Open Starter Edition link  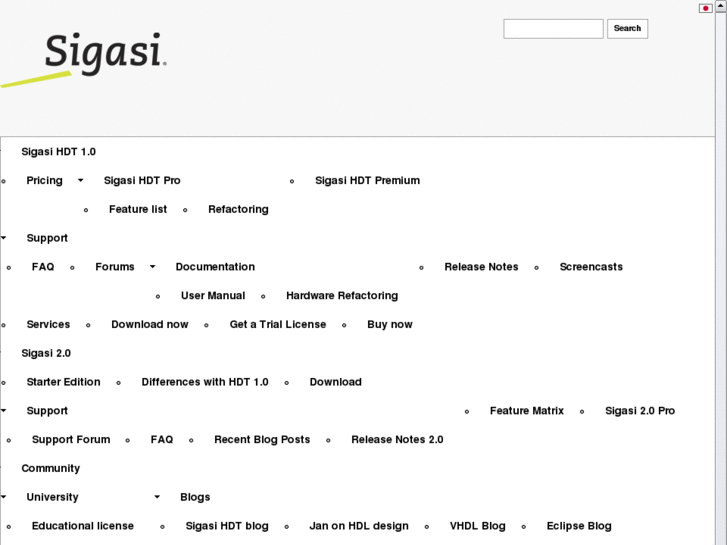pos(64,382)
